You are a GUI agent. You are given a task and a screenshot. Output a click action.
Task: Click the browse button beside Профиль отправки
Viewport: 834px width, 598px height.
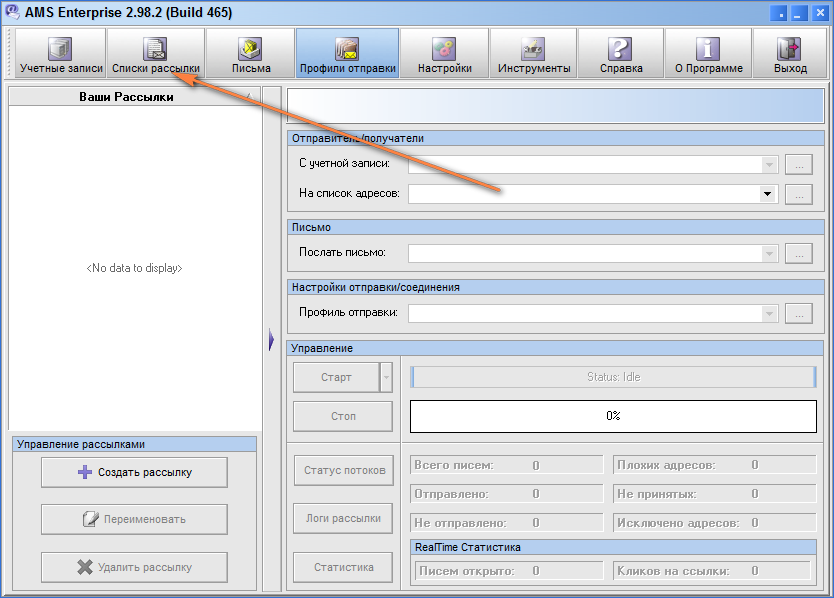click(x=799, y=313)
